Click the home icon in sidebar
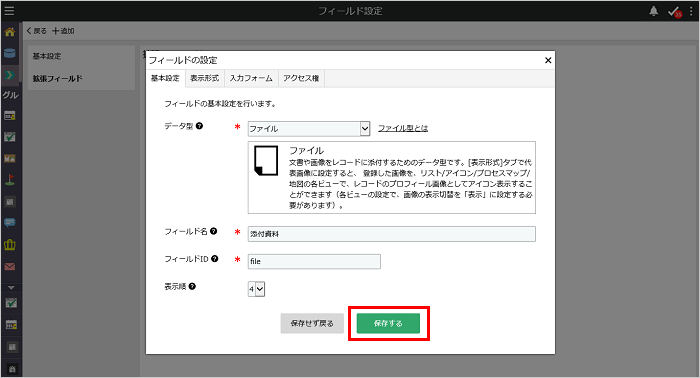 [9, 32]
